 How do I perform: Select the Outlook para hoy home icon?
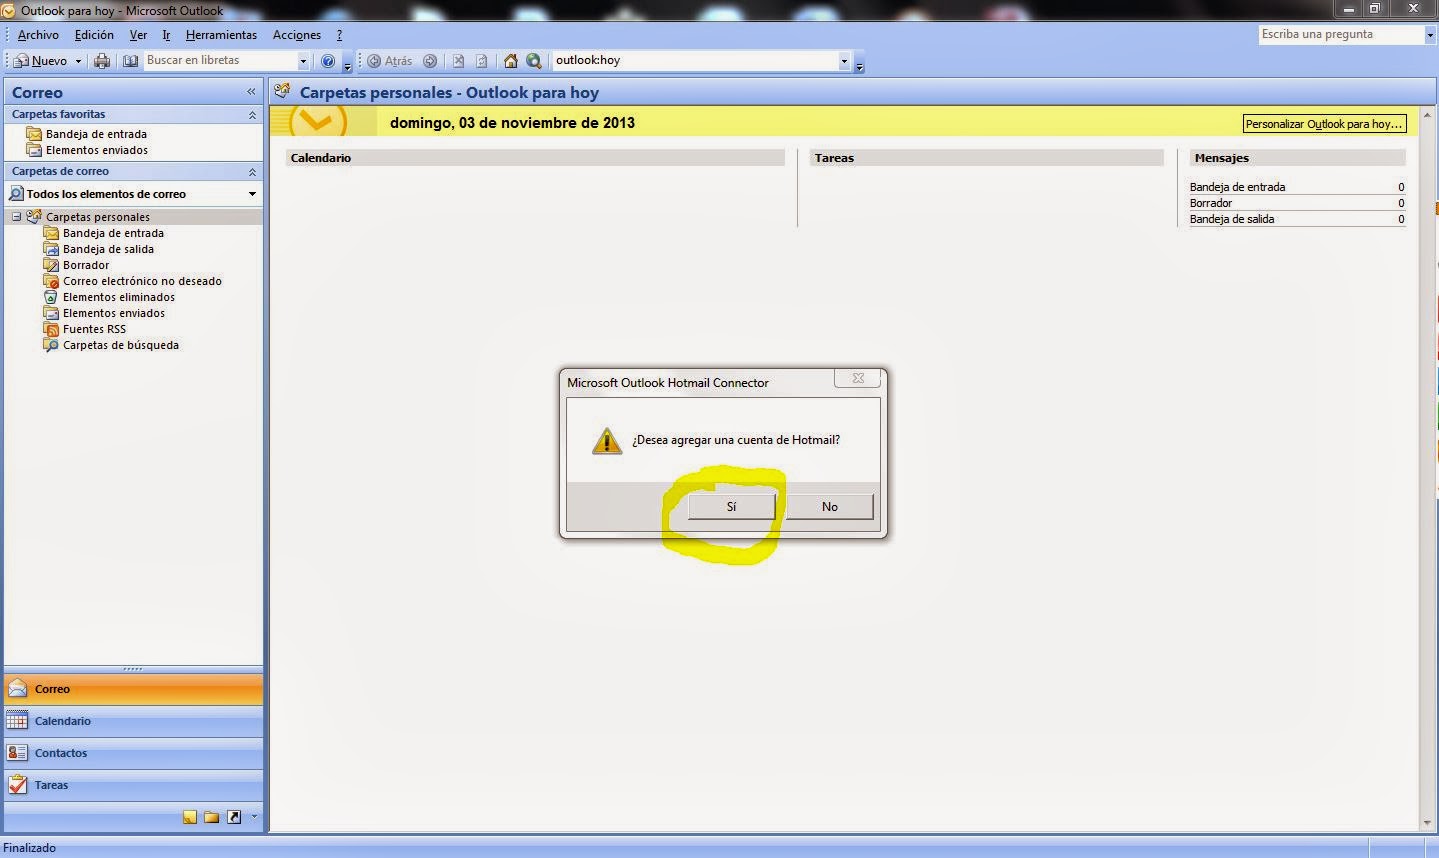(x=510, y=61)
